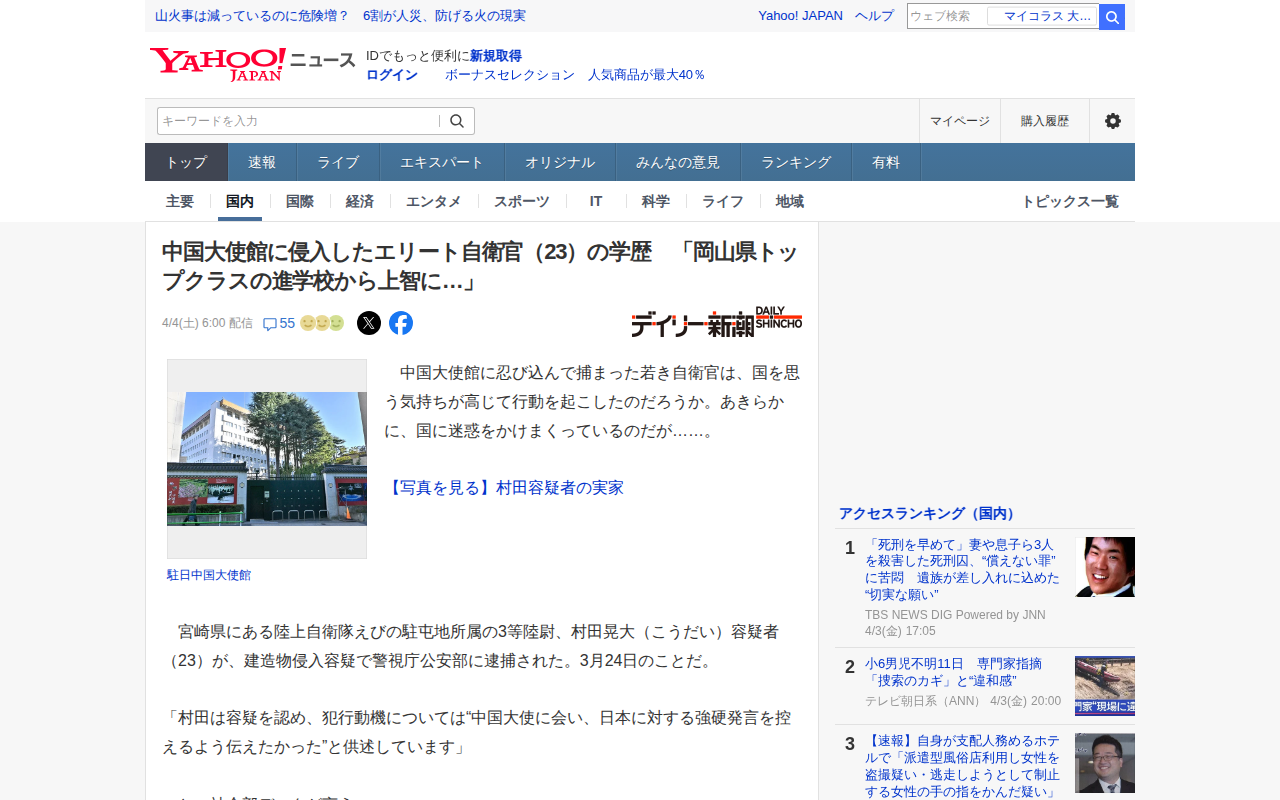Image resolution: width=1280 pixels, height=800 pixels.
Task: Click the Daily Shincho publisher logo
Action: pos(716,321)
